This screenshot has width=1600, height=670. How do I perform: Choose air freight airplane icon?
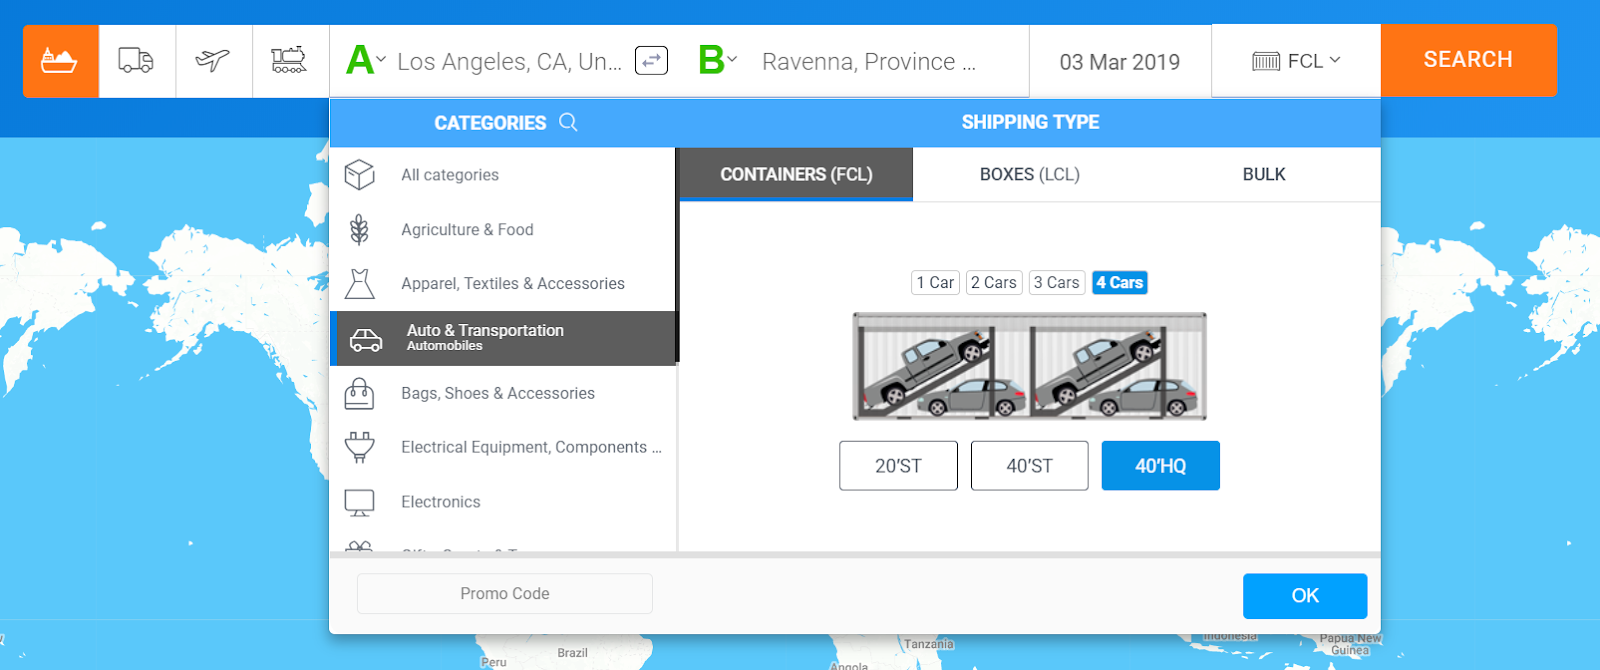[x=213, y=61]
